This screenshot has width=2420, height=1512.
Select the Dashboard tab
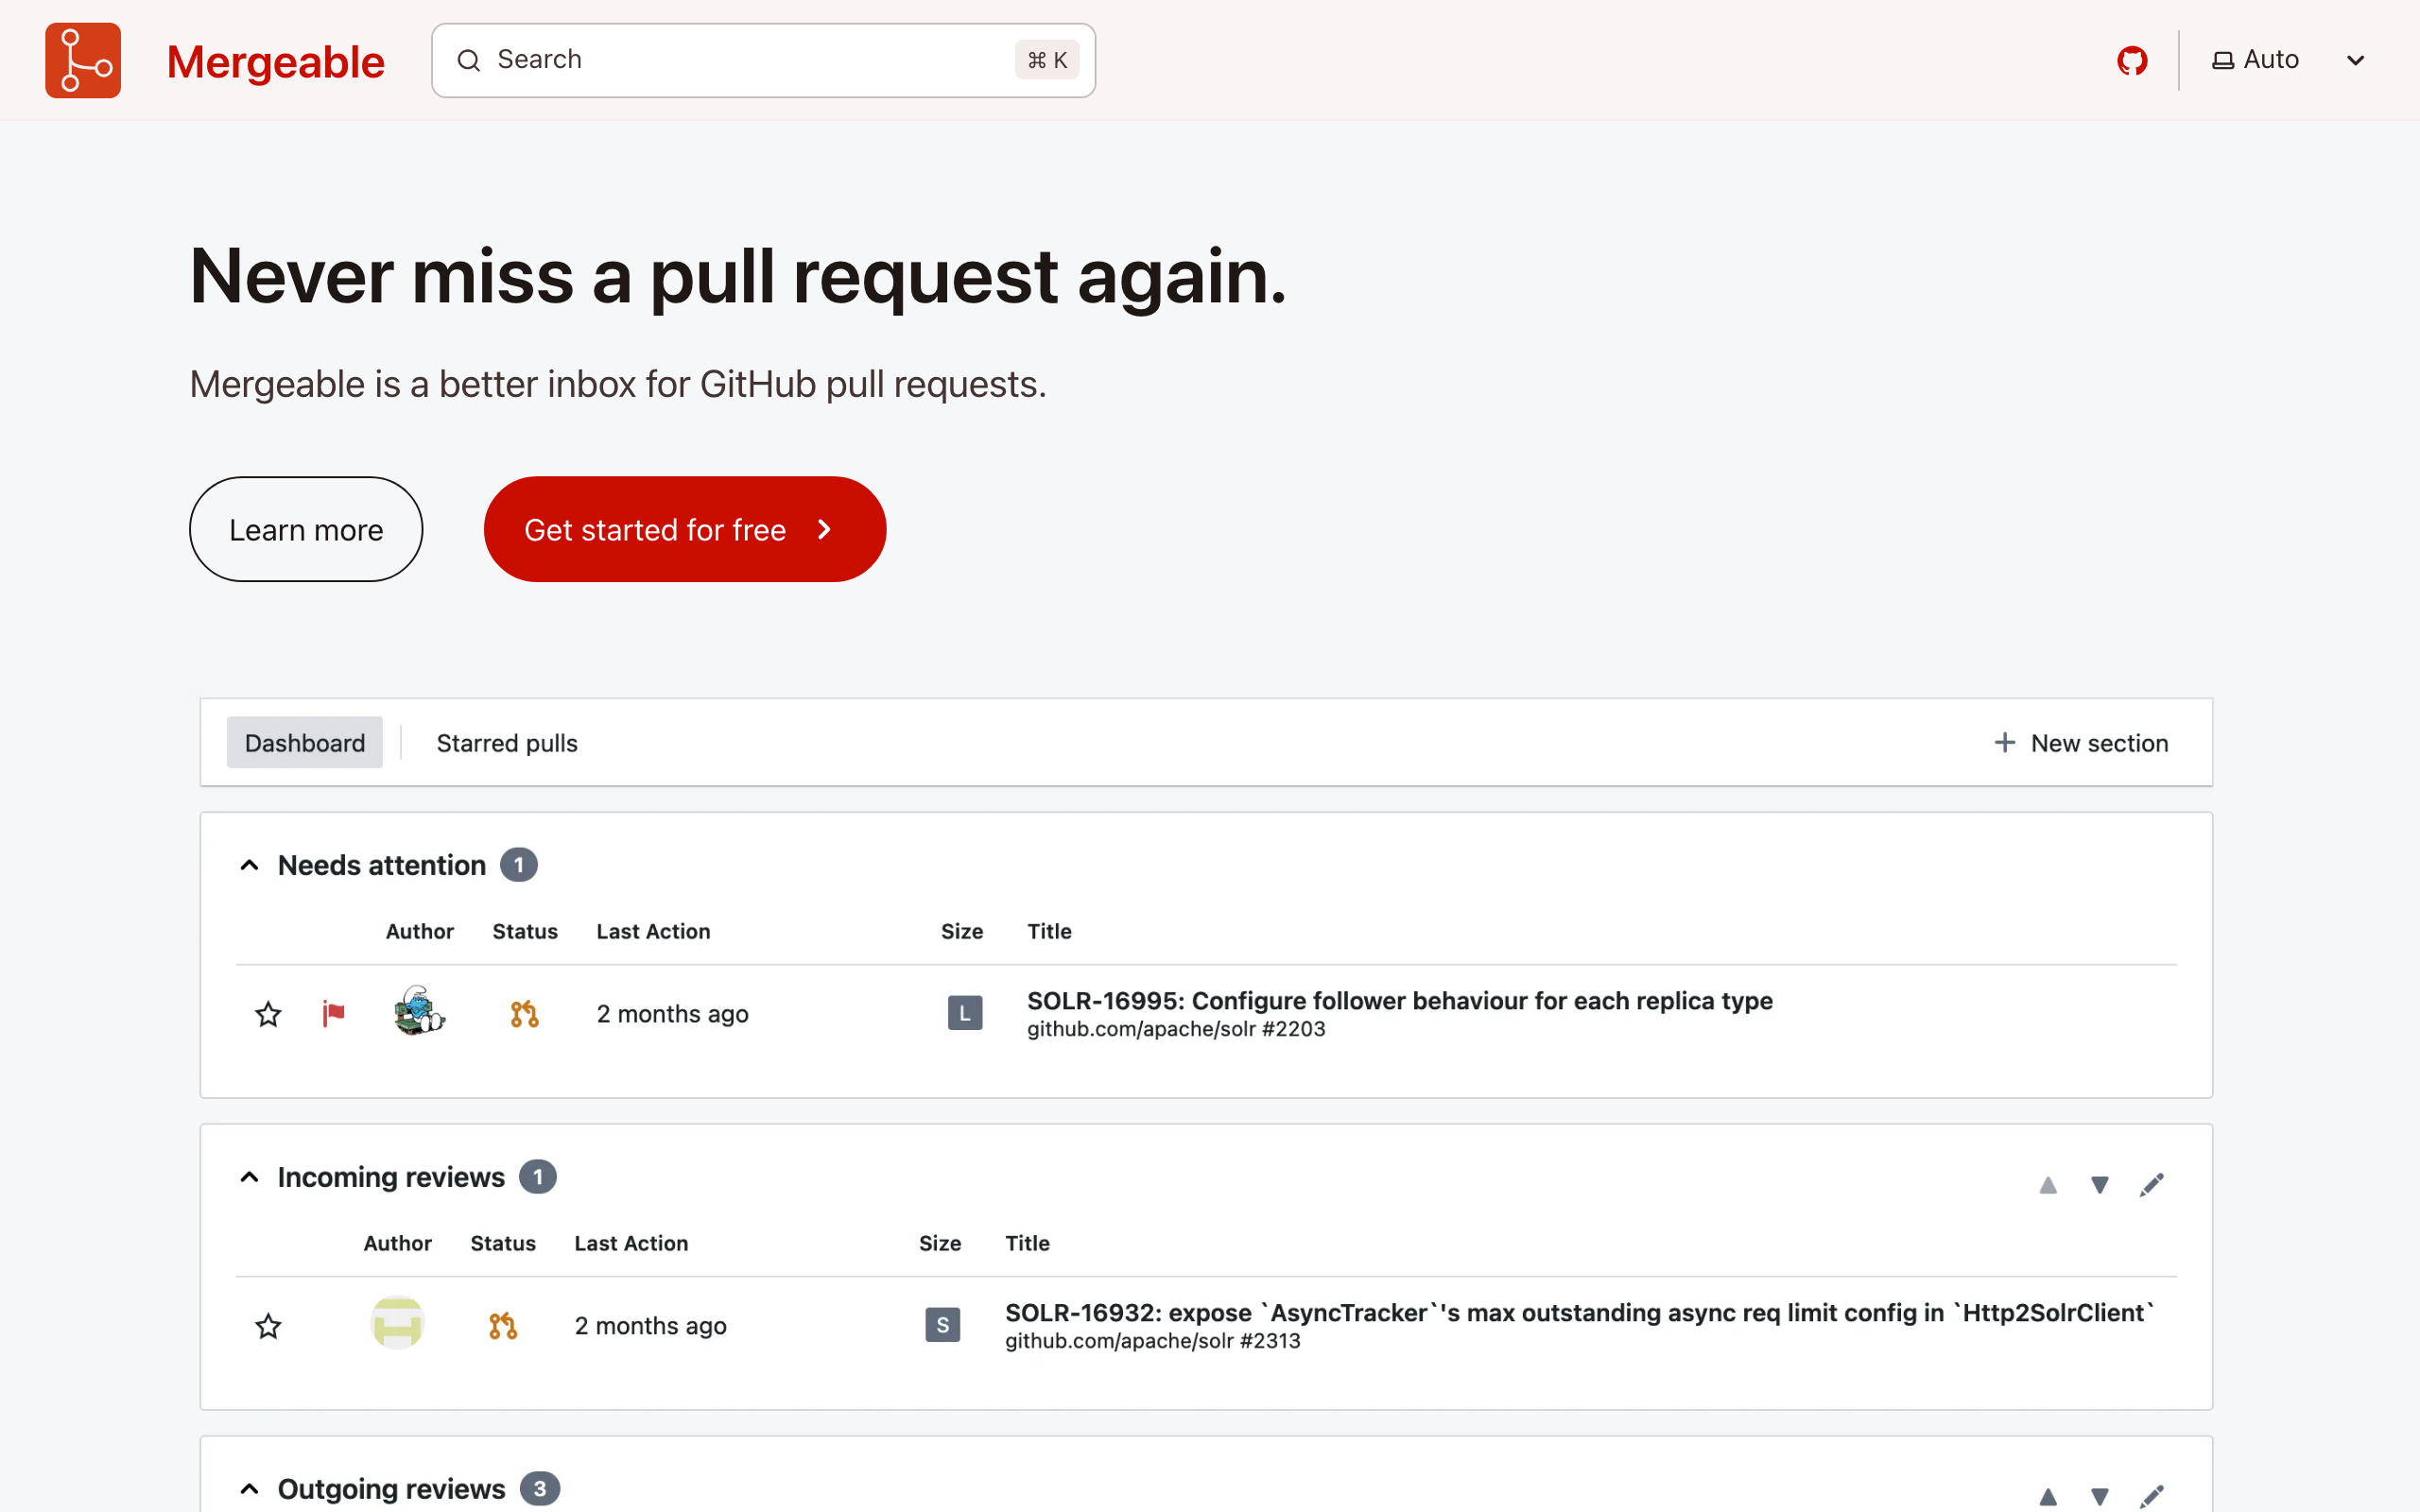coord(304,743)
